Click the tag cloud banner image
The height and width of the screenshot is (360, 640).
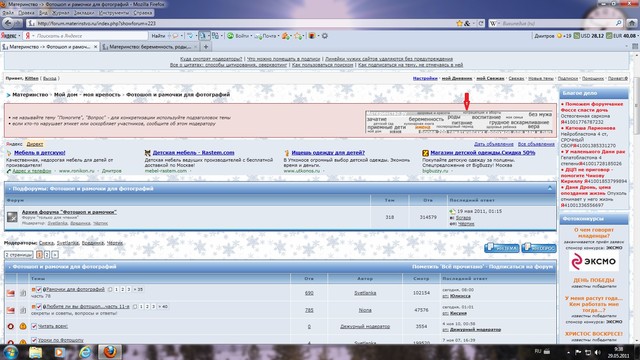click(x=459, y=122)
